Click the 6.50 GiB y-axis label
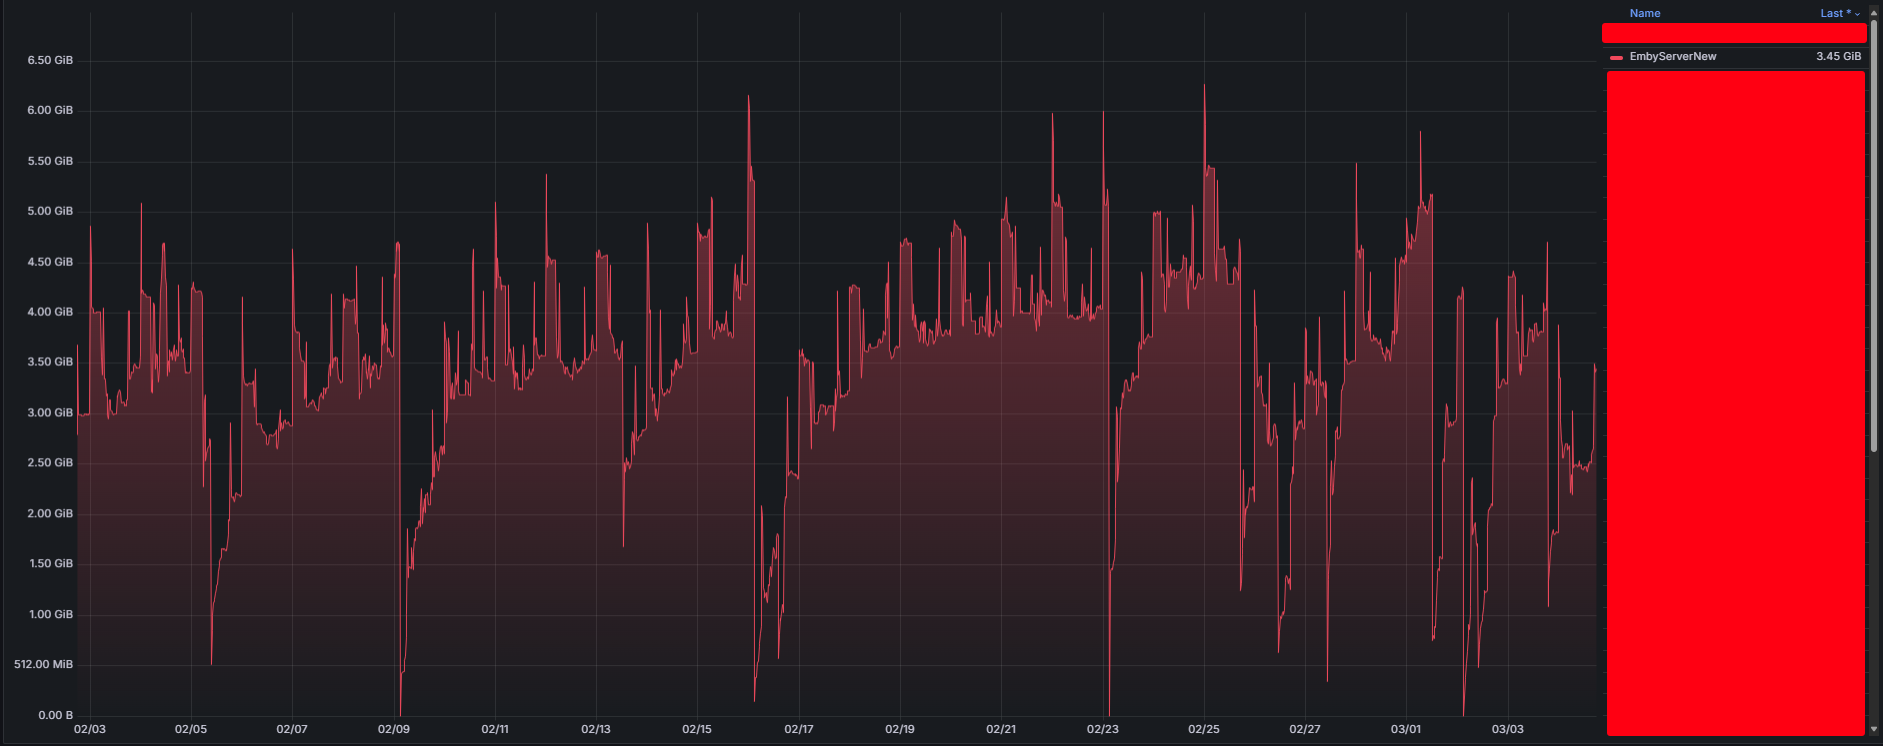This screenshot has height=746, width=1883. (50, 60)
